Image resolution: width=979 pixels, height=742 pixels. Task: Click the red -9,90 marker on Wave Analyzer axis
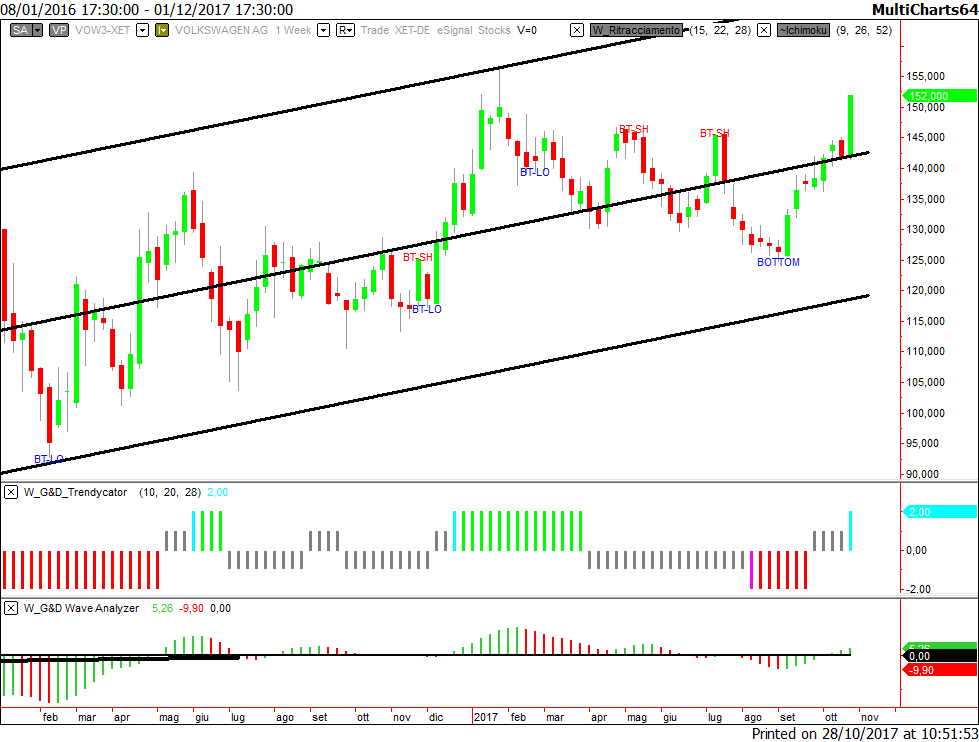pos(940,670)
